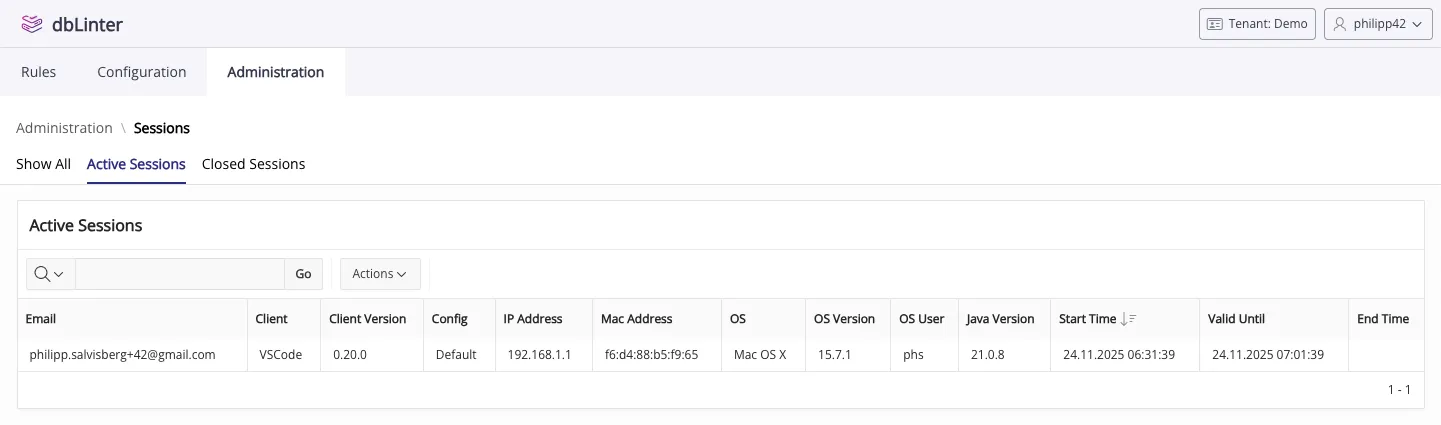Click the dbLinter logo icon
This screenshot has width=1441, height=425.
point(32,24)
